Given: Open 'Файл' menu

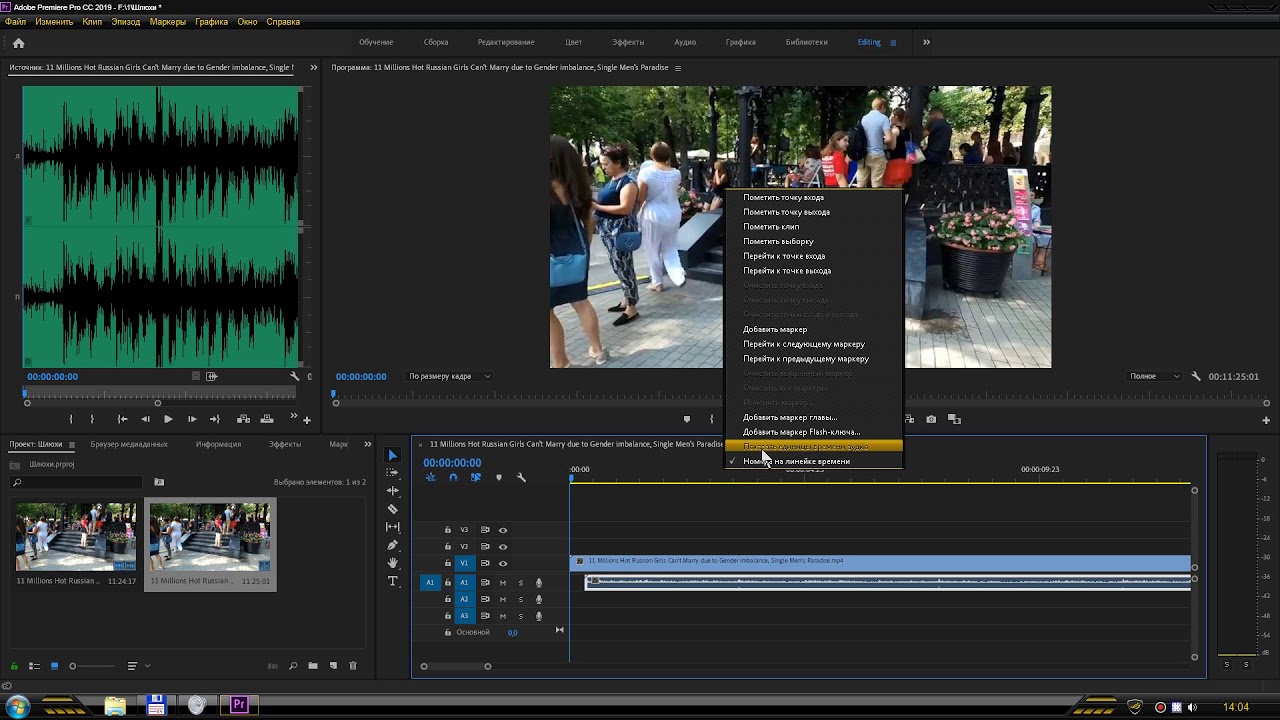Looking at the screenshot, I should (15, 21).
